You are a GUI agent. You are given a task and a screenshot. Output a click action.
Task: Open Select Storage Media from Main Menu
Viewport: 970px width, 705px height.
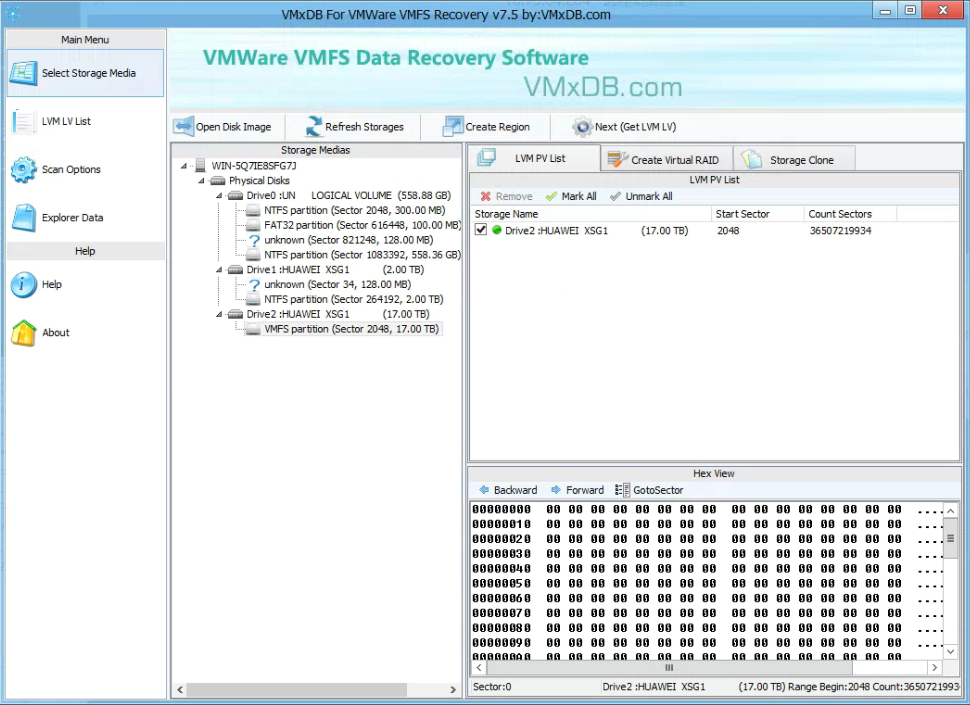coord(85,73)
